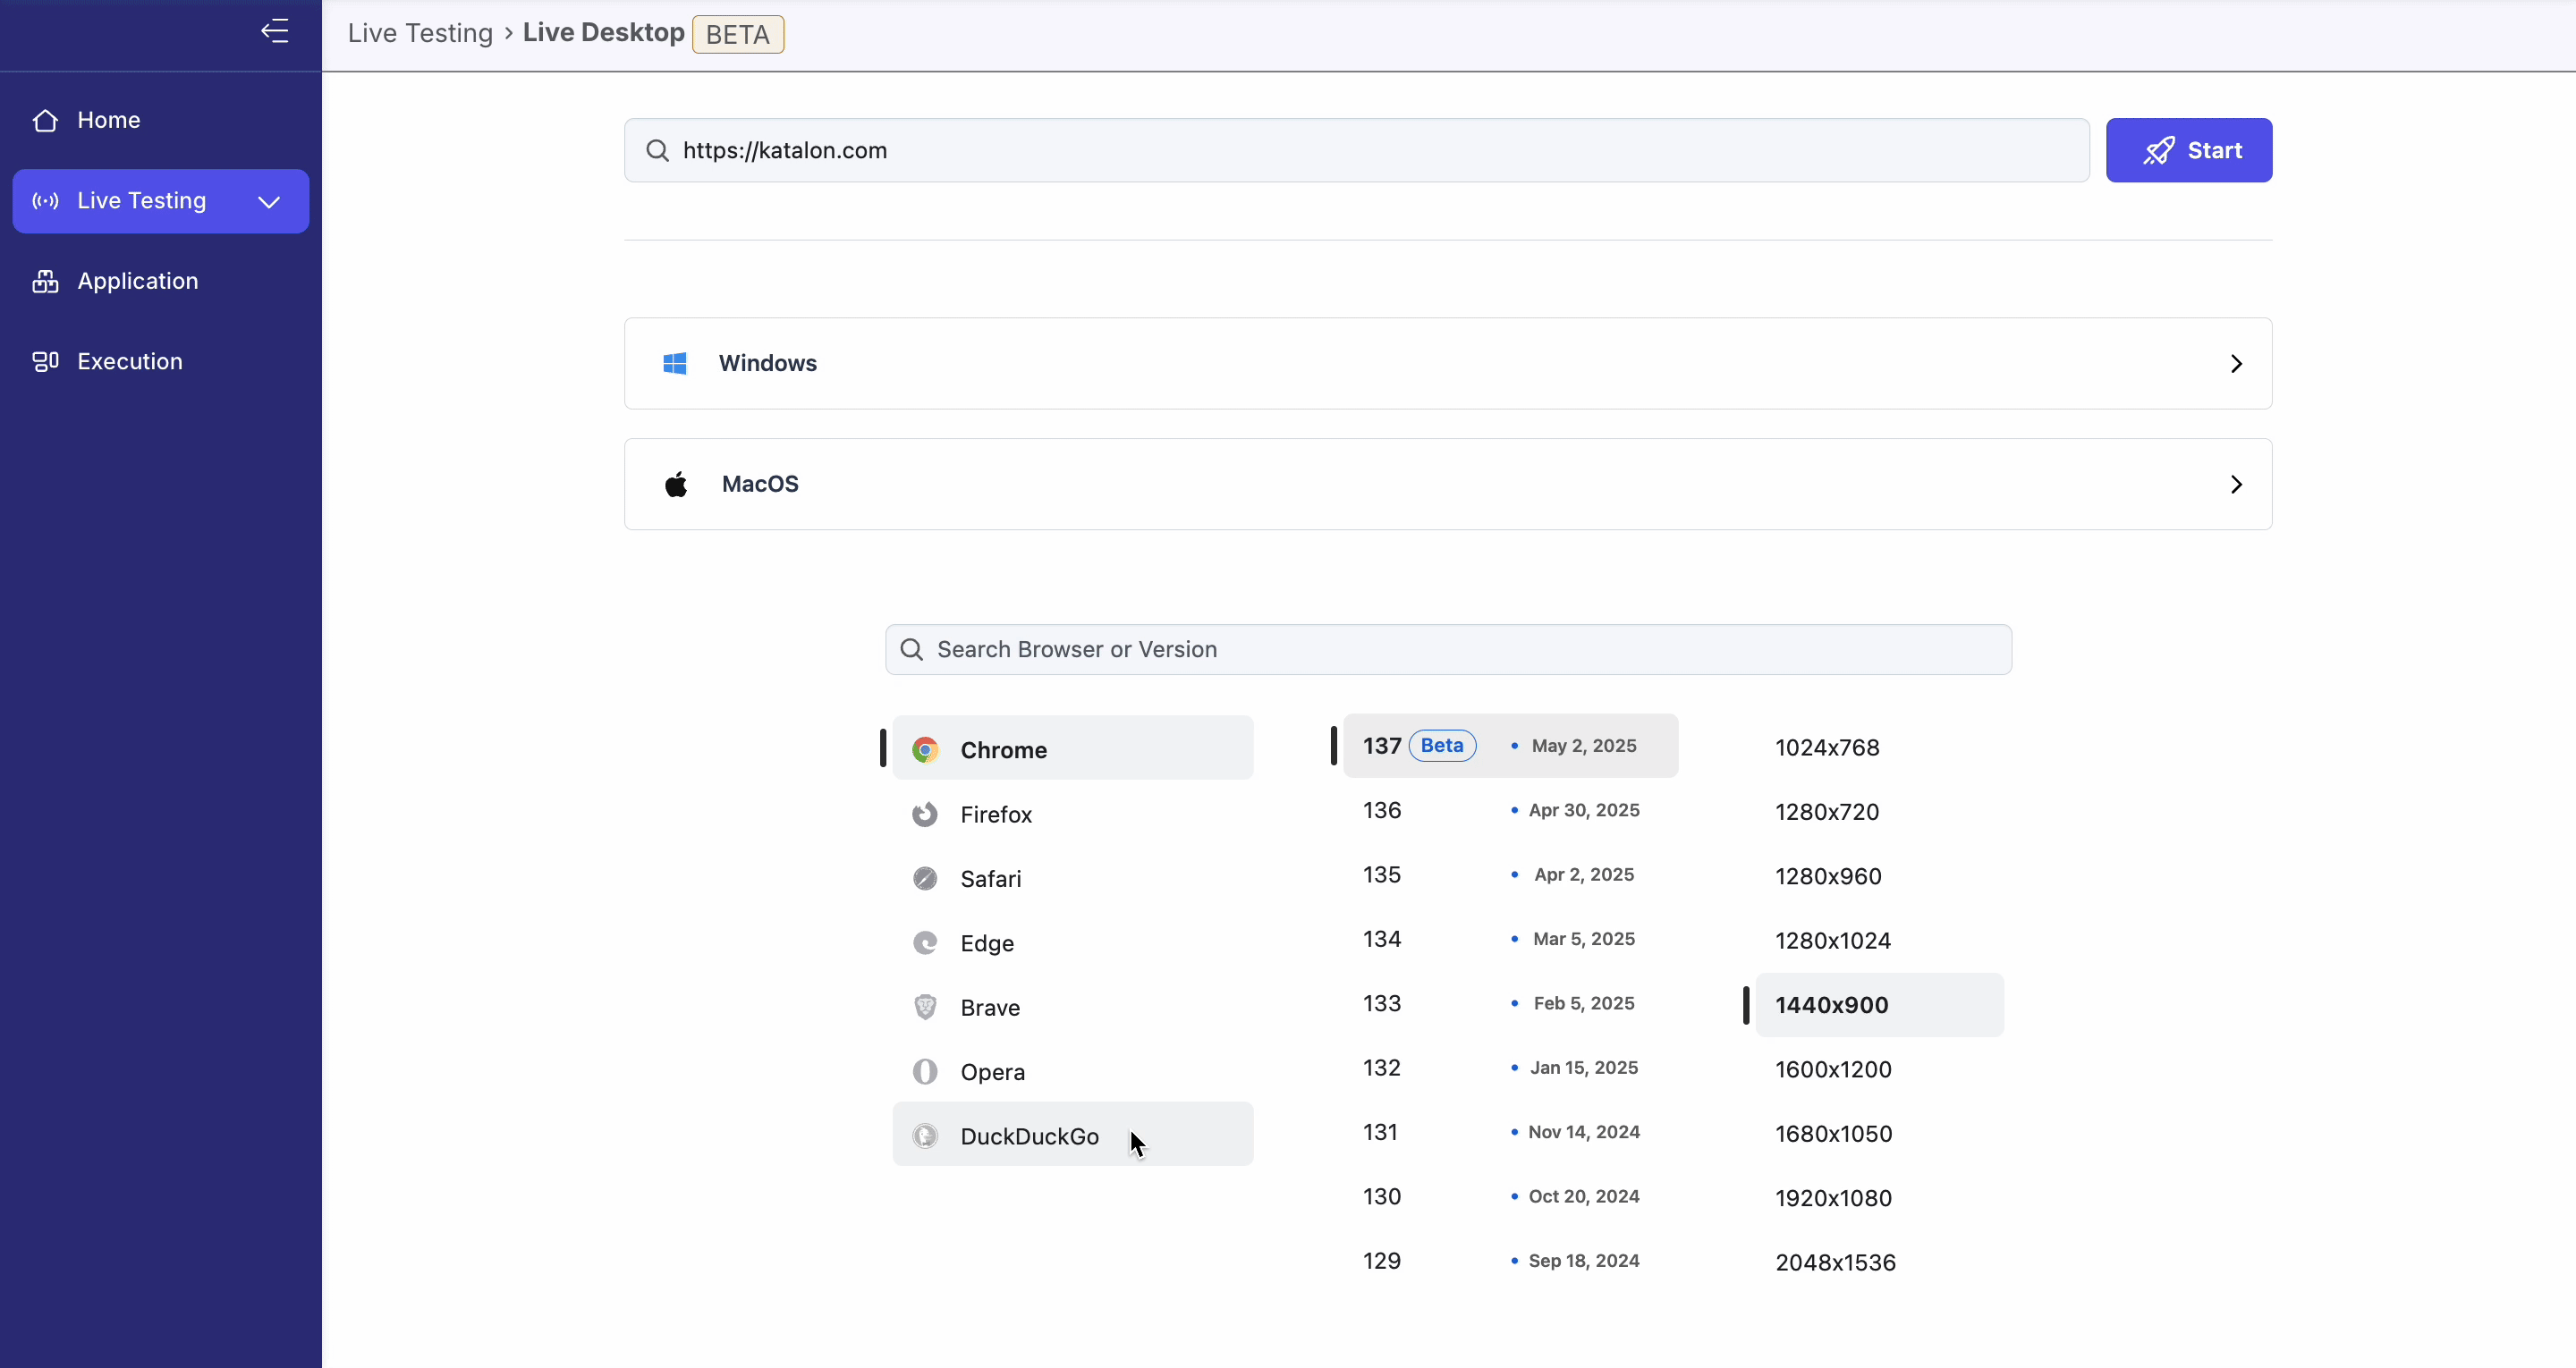Select resolution 1920x1080
2576x1368 pixels.
tap(1880, 1198)
